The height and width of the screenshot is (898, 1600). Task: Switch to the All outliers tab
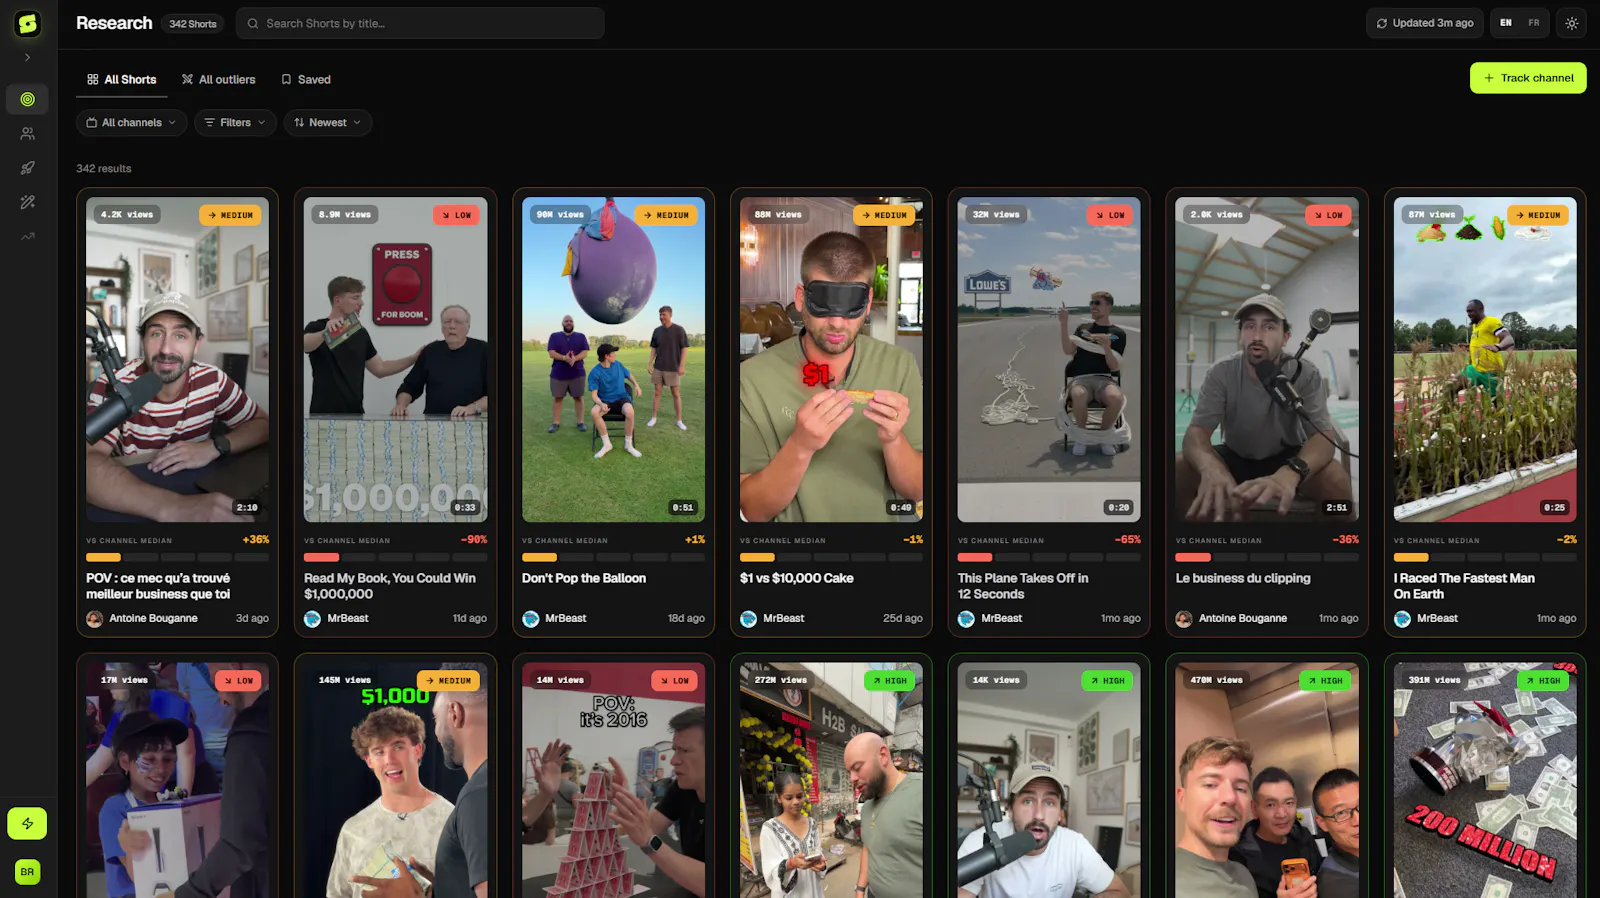218,80
